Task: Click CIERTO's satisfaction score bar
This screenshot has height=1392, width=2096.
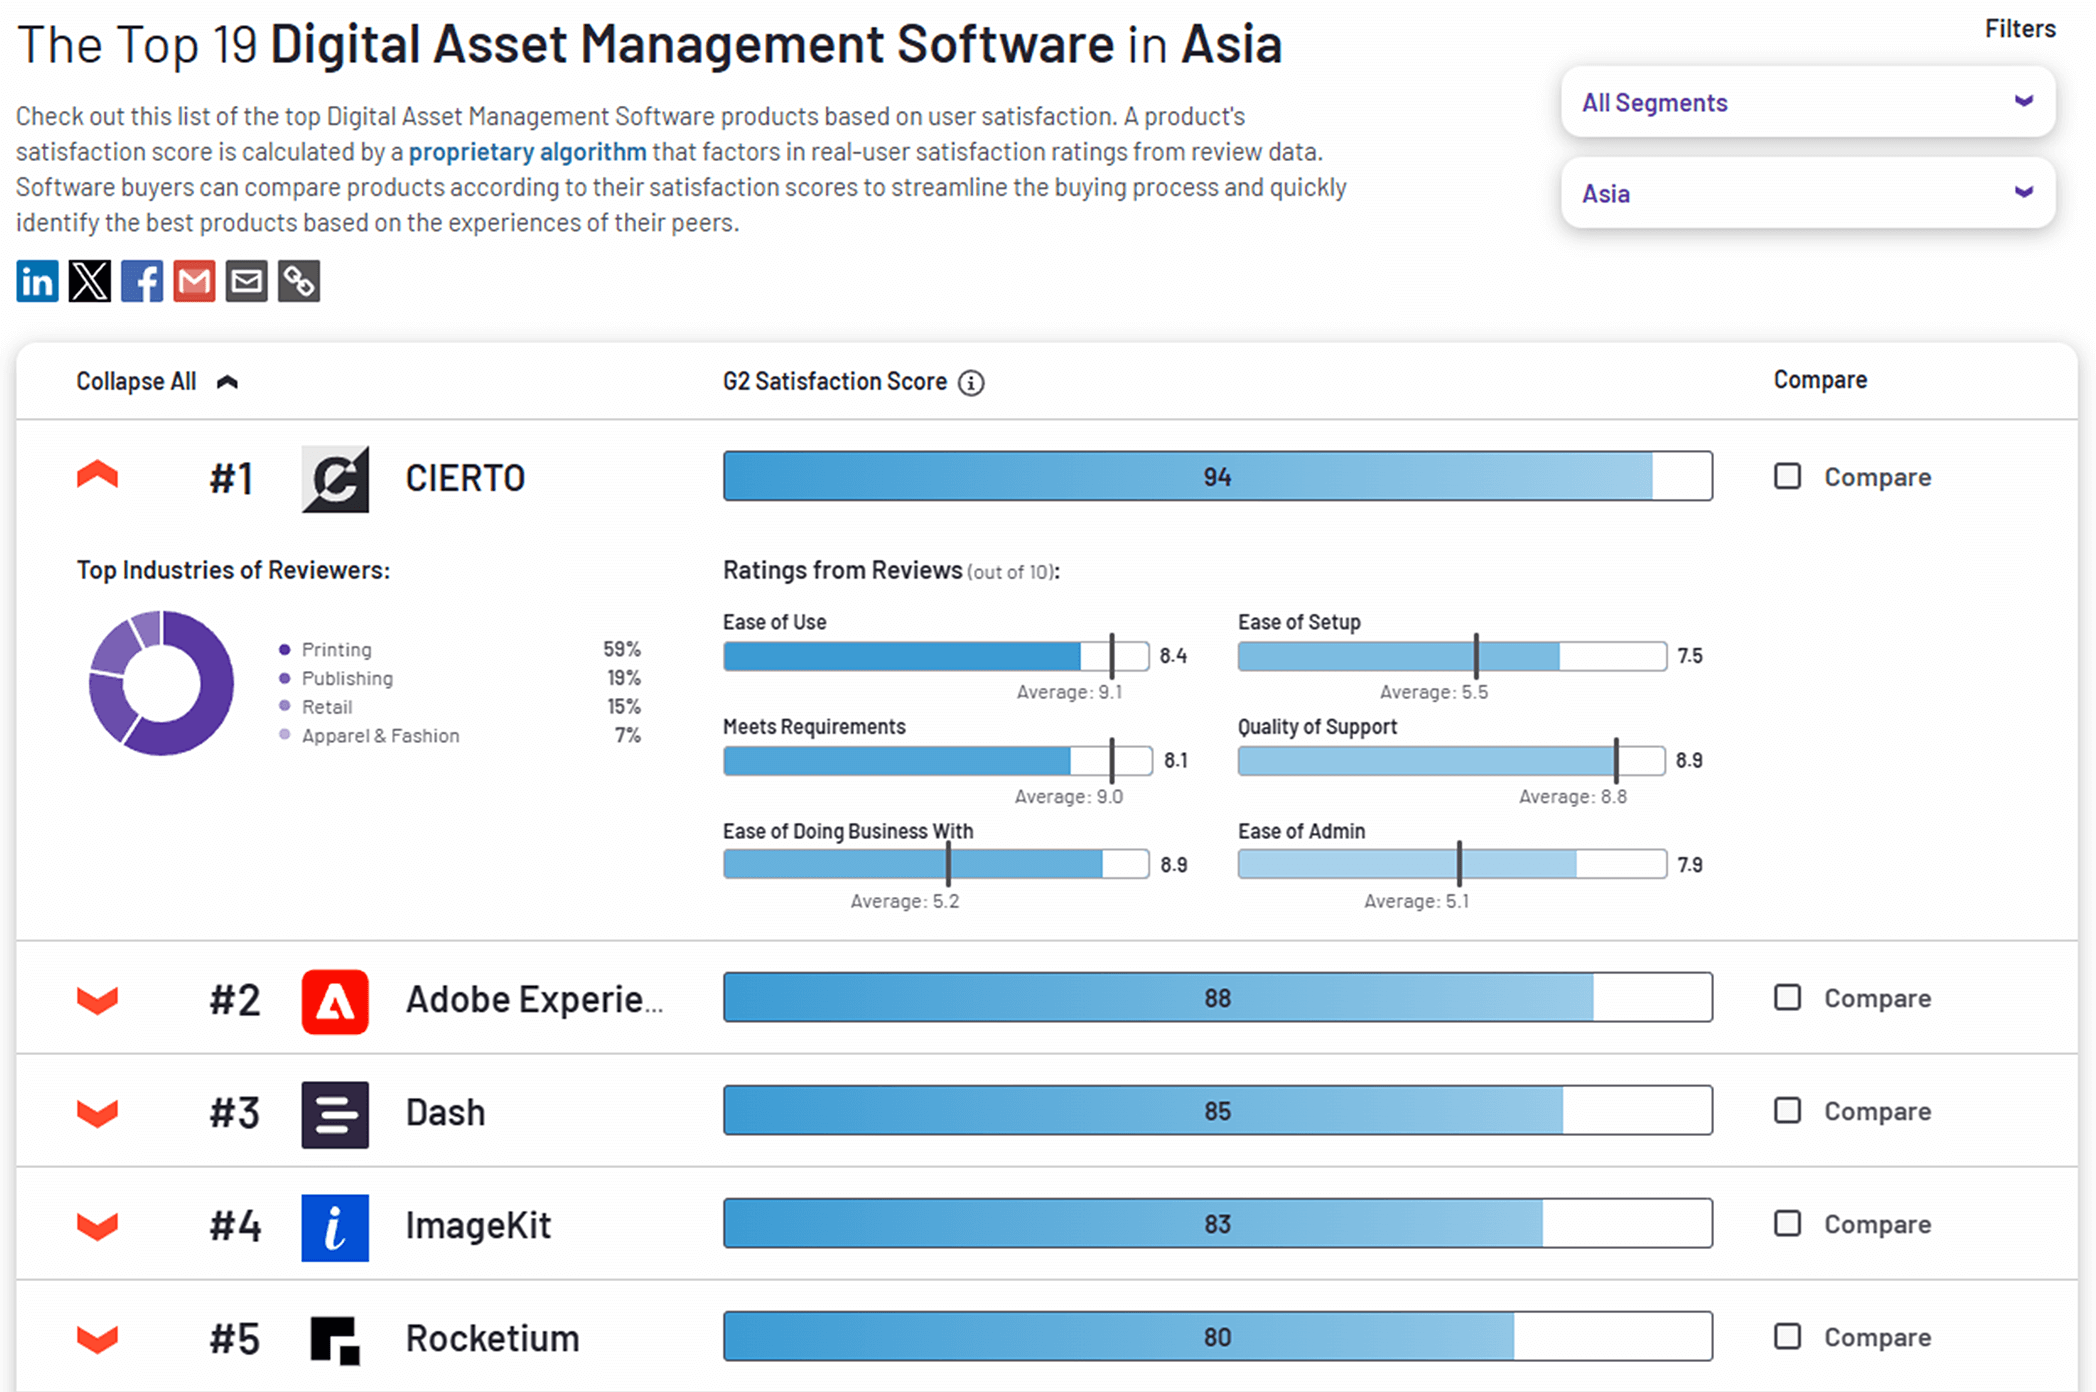Action: (1217, 476)
